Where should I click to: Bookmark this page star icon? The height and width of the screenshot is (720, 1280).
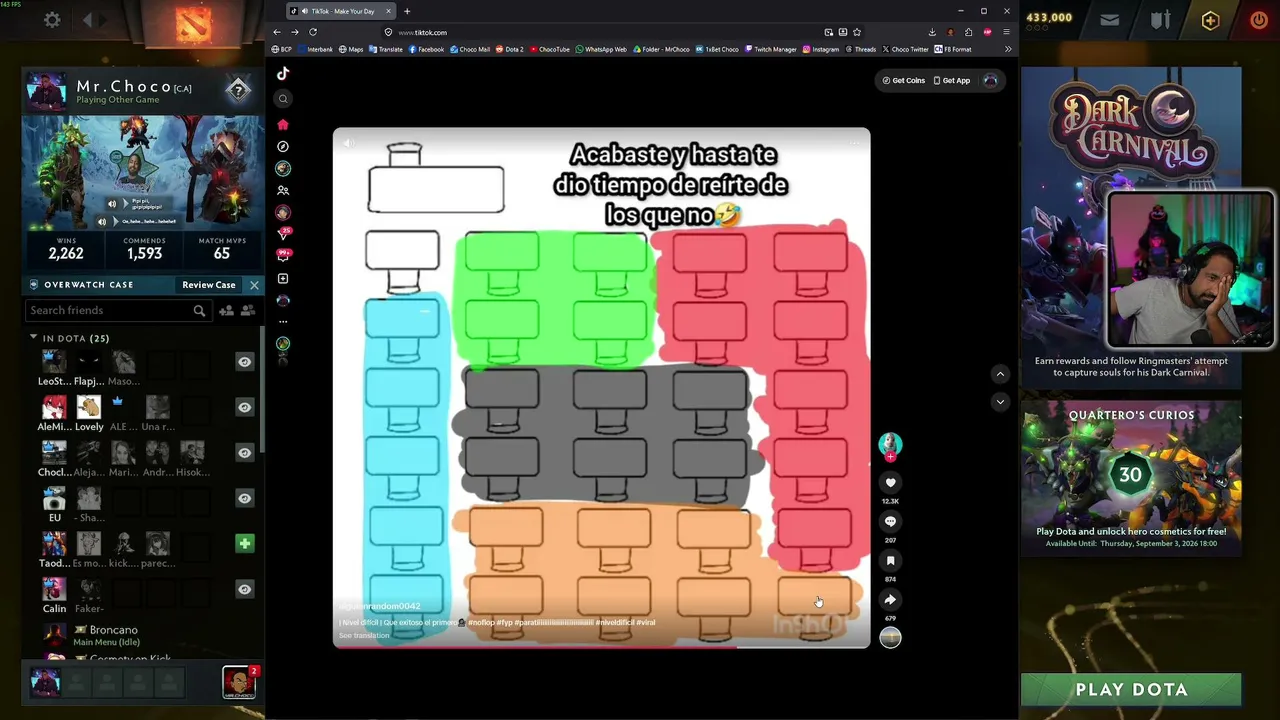click(x=857, y=32)
